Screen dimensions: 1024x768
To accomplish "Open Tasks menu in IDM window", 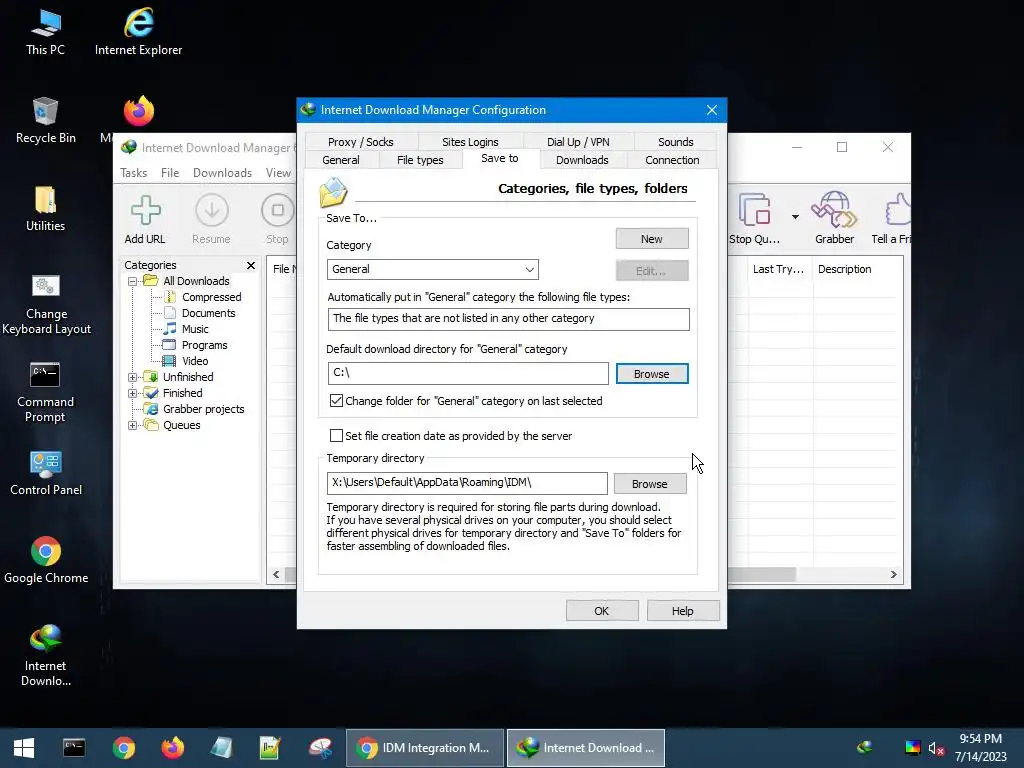I will tap(133, 173).
